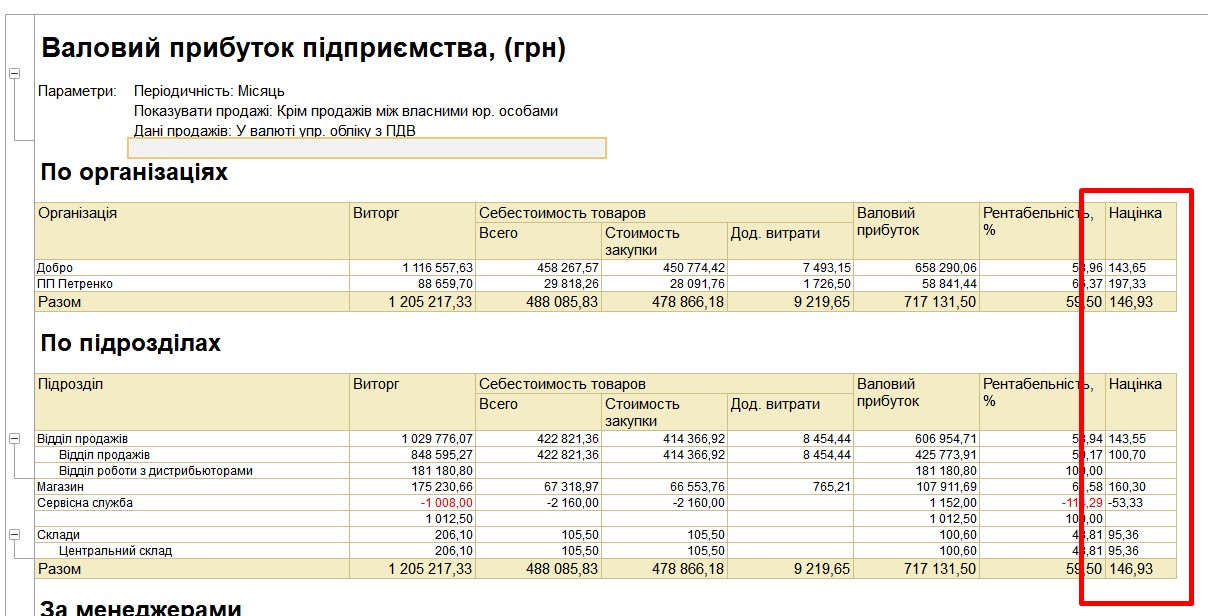Collapse the Відділ продажів group rows
1208x616 pixels.
click(x=14, y=438)
